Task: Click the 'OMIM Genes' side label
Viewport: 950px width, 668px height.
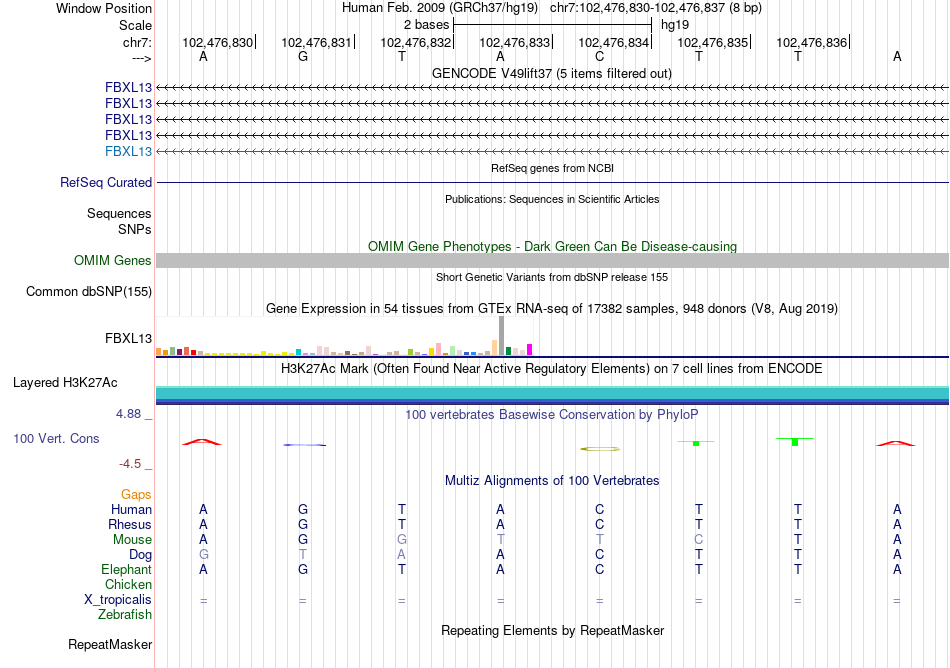Action: coord(112,260)
